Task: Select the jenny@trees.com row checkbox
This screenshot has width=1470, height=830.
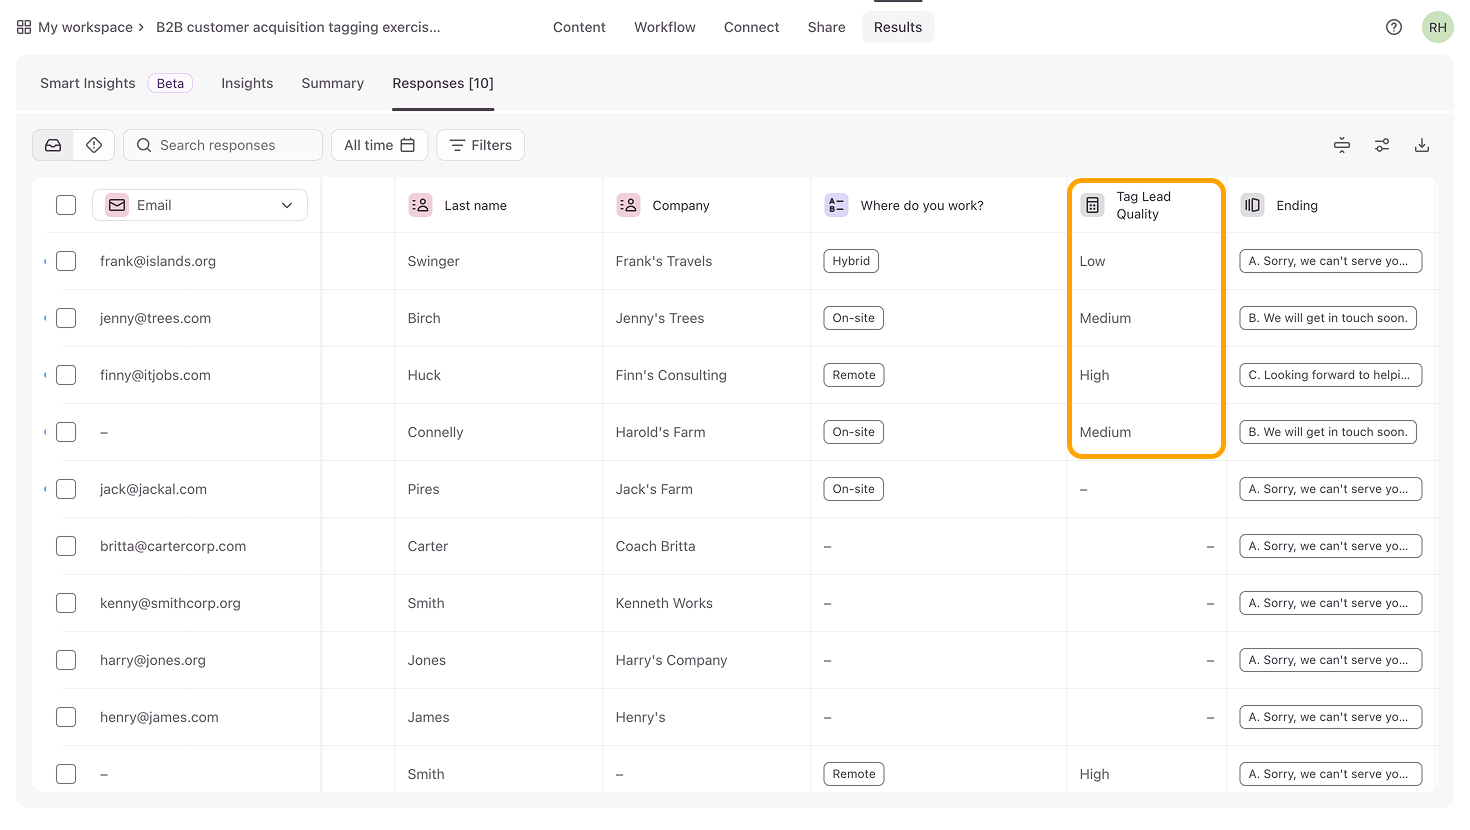Action: [66, 318]
